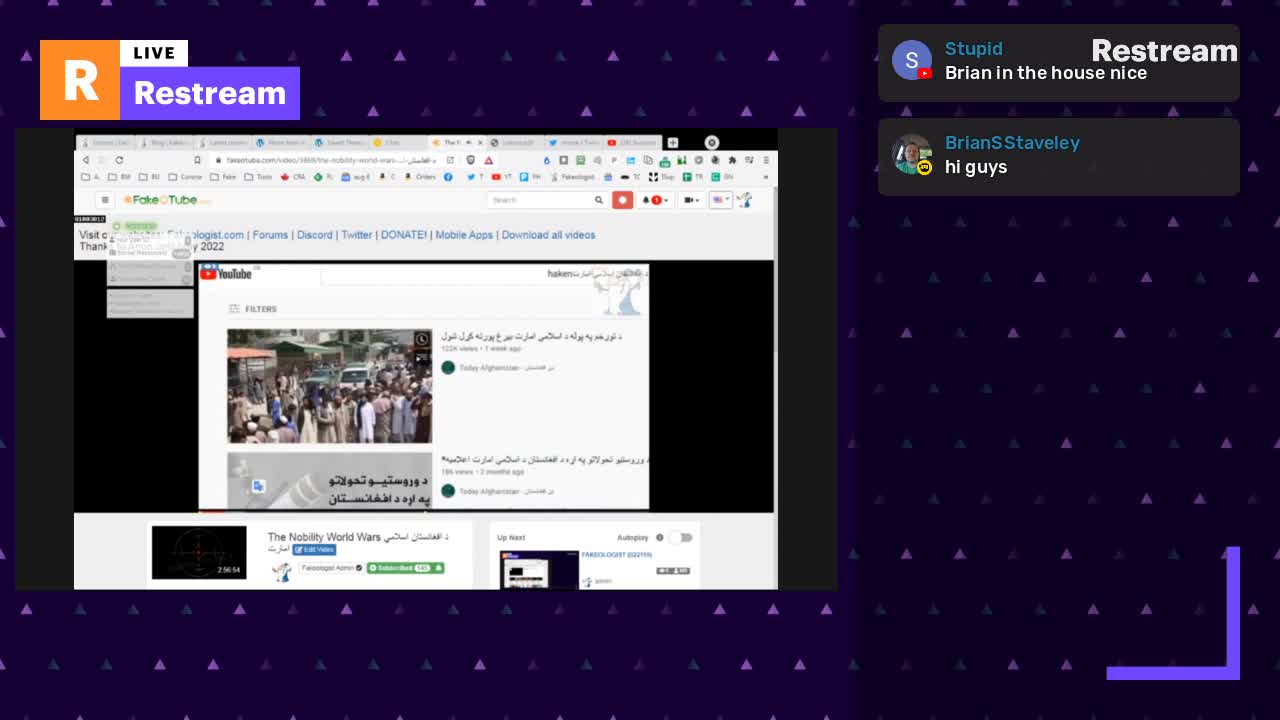Screen dimensions: 1280x720
Task: Click FILTERS in the YouTube results
Action: pos(253,309)
